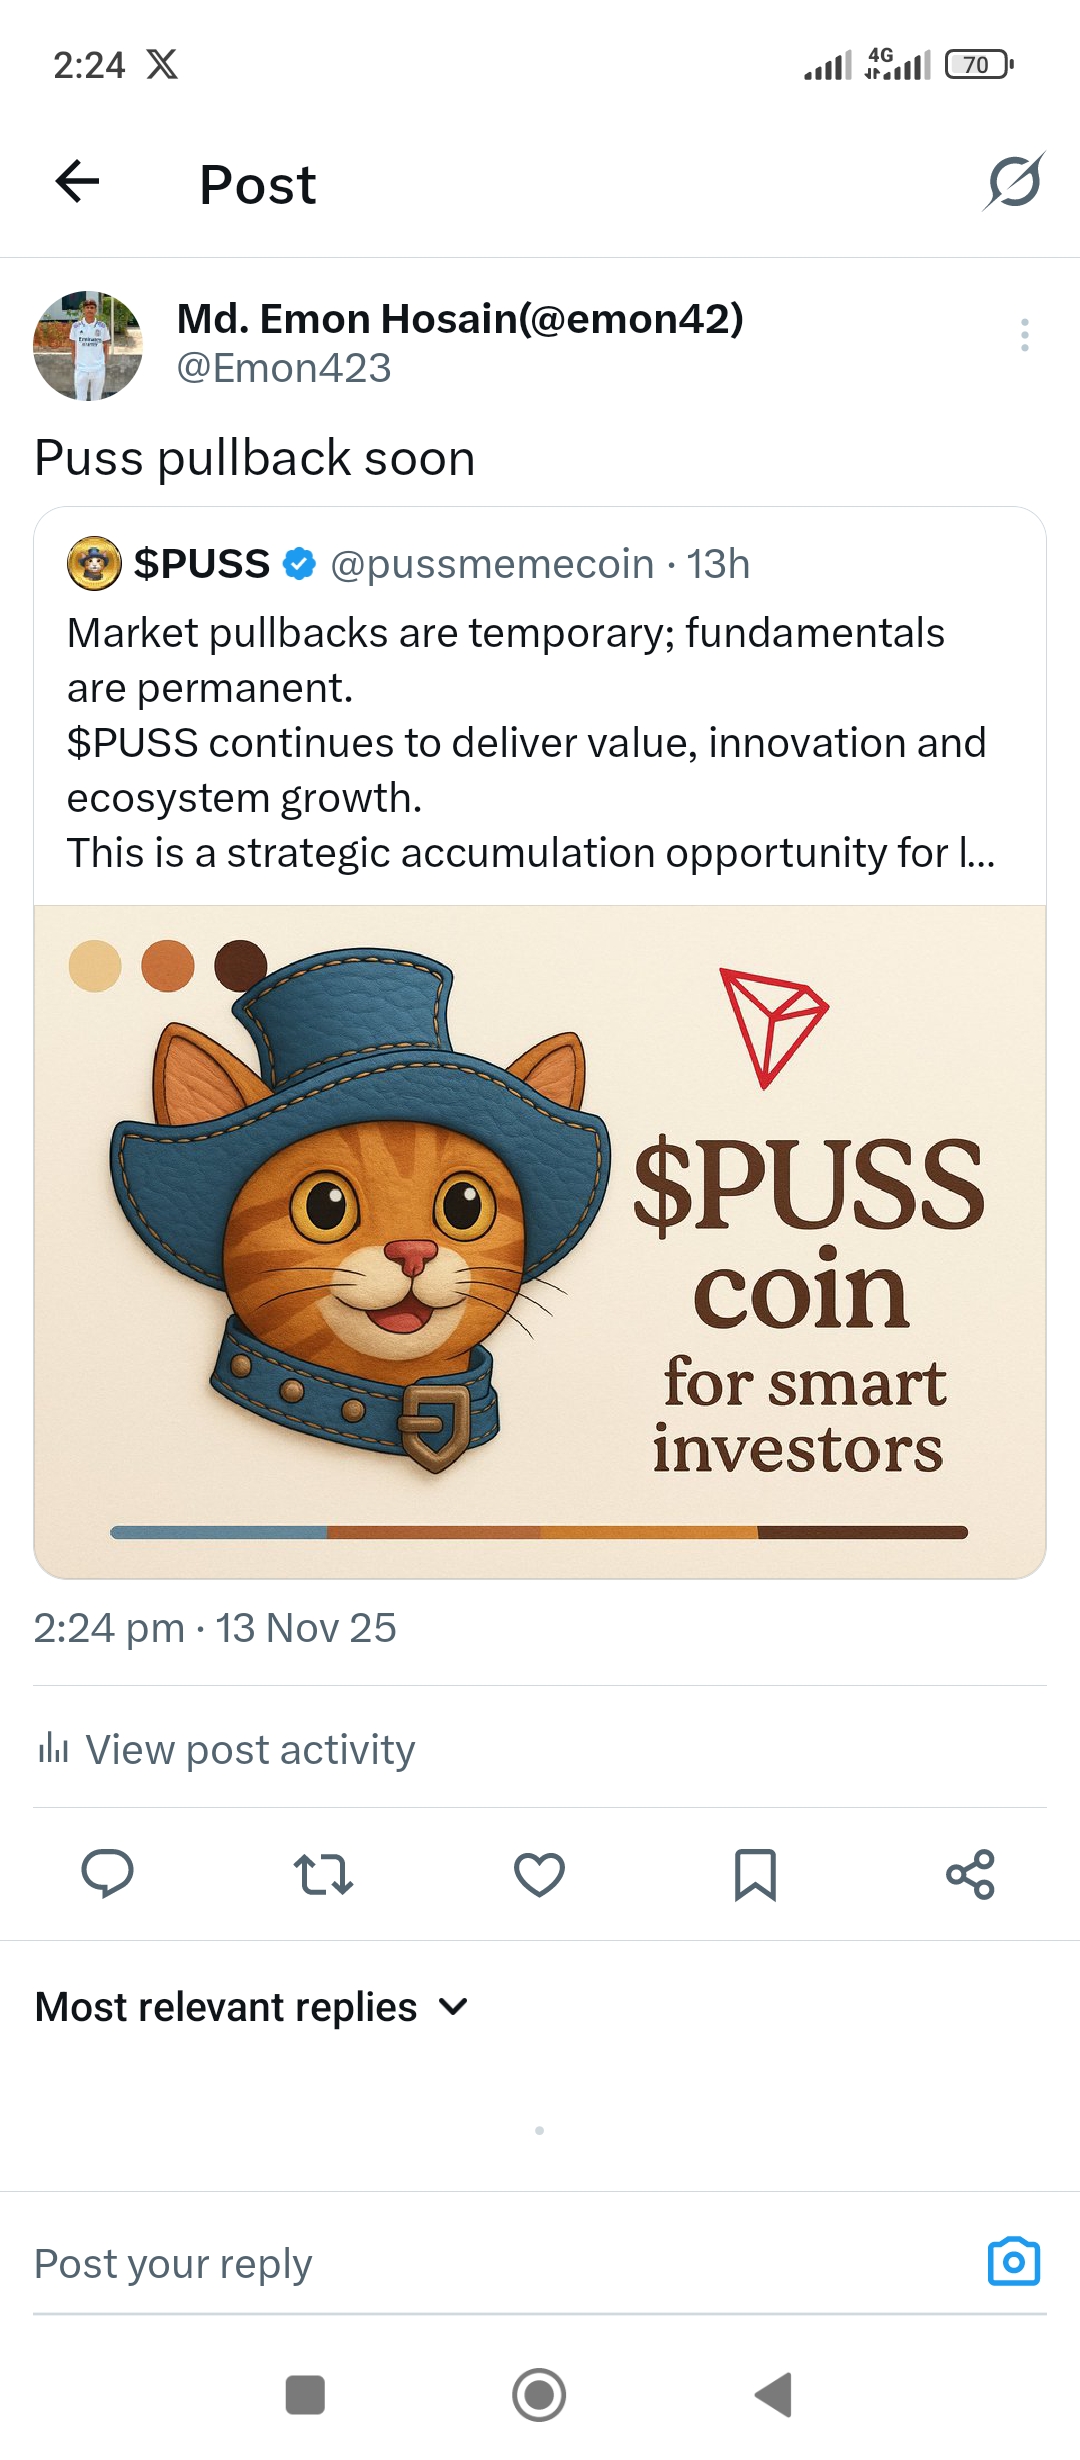Repost using the retweet icon
The image size is (1080, 2460).
point(323,1873)
